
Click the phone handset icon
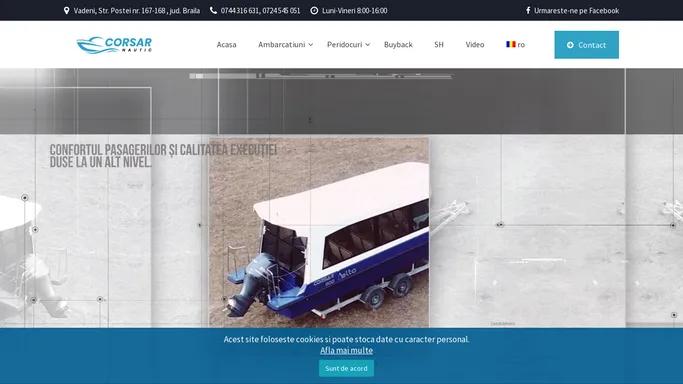213,10
